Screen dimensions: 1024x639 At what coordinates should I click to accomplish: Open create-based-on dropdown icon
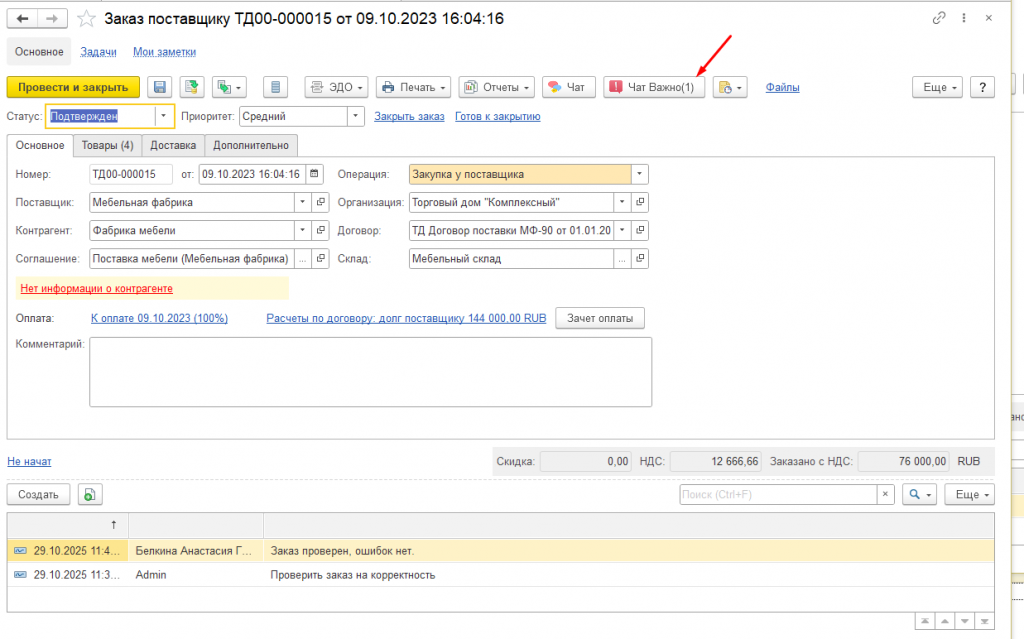pos(229,87)
